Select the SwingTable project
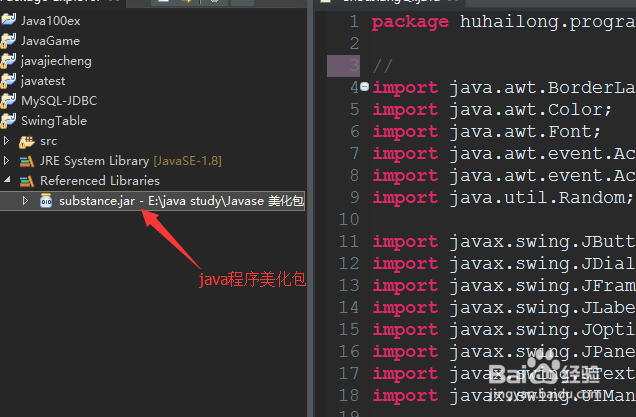 pyautogui.click(x=54, y=120)
